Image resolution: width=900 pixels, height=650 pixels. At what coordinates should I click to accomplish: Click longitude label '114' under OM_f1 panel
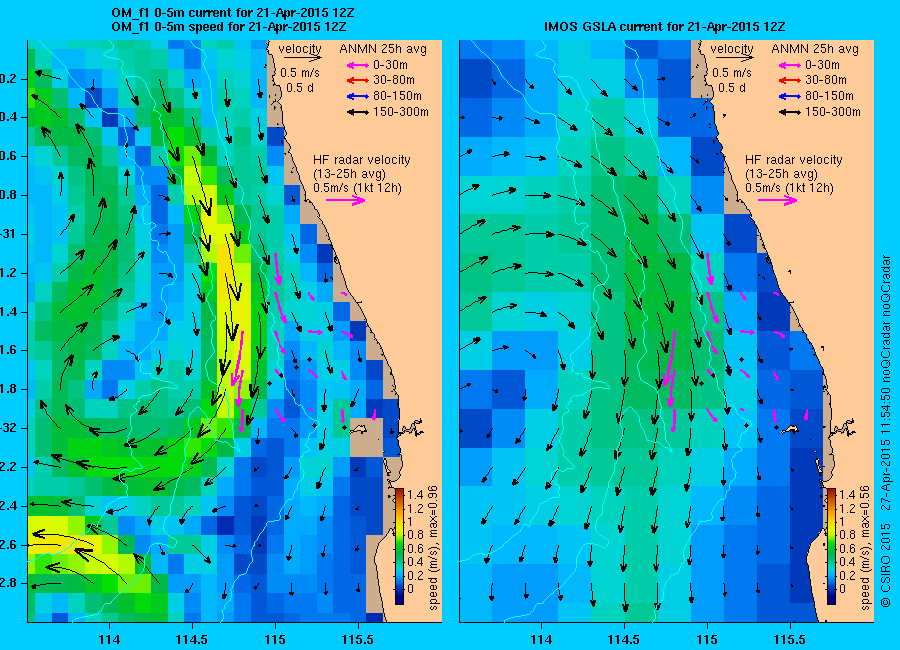point(109,639)
